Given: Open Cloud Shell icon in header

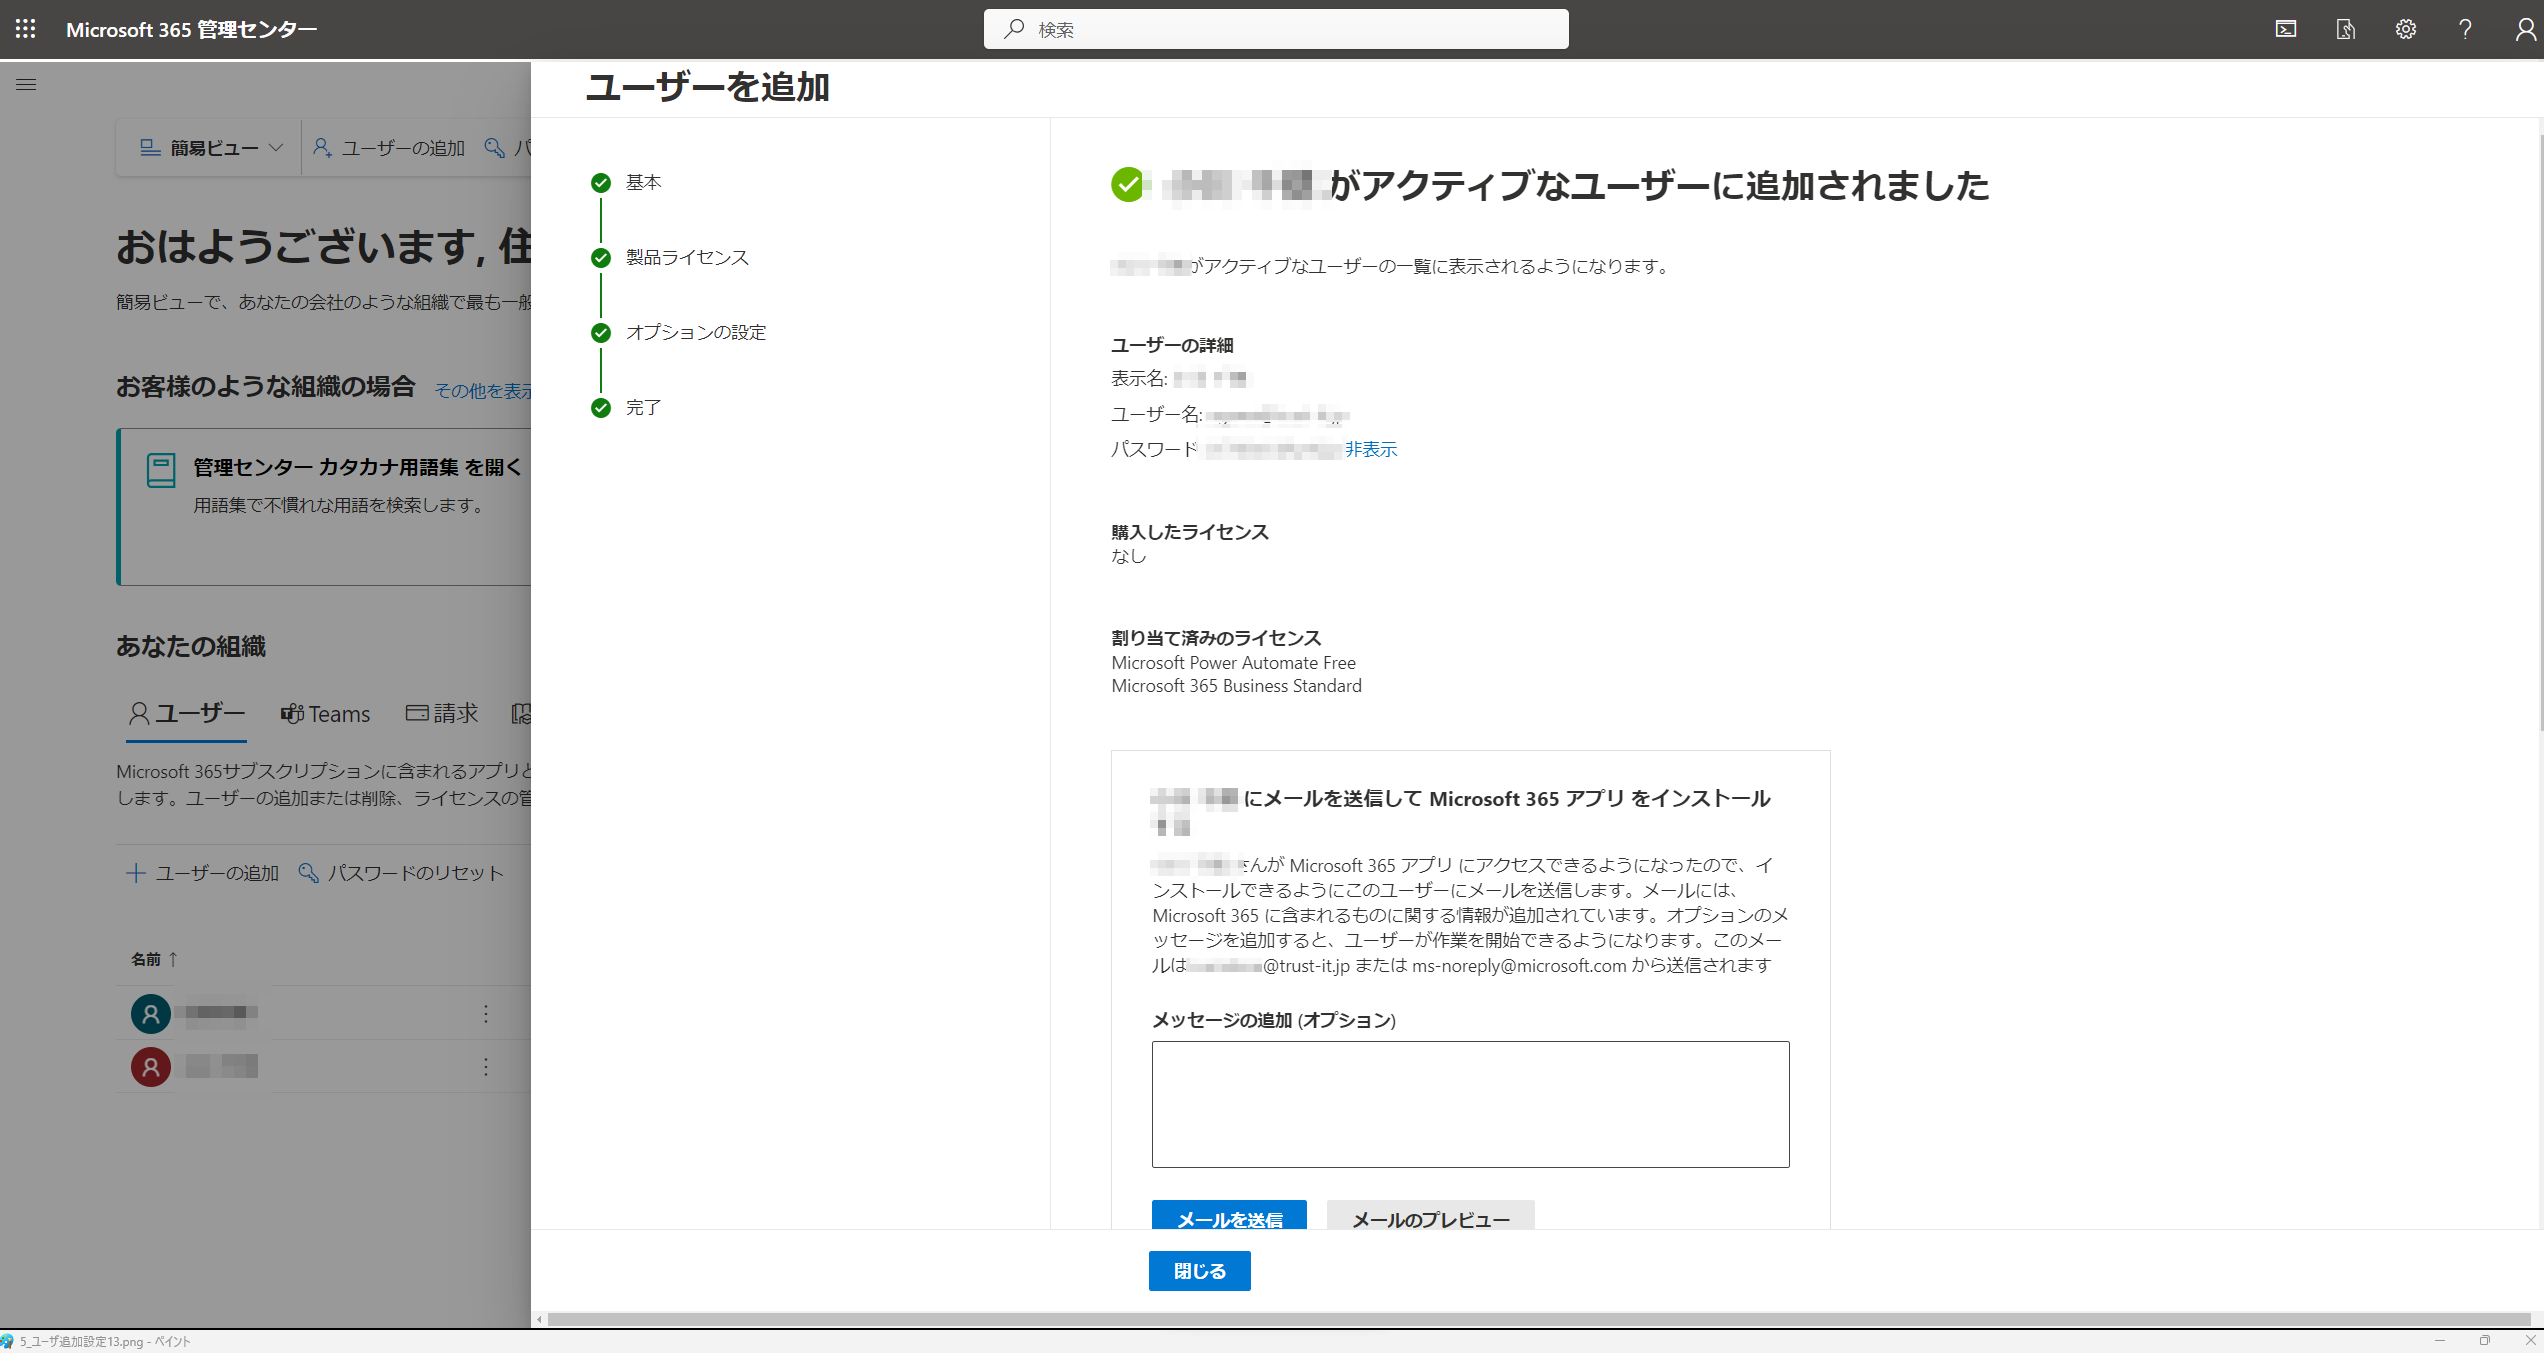Looking at the screenshot, I should tap(2286, 29).
